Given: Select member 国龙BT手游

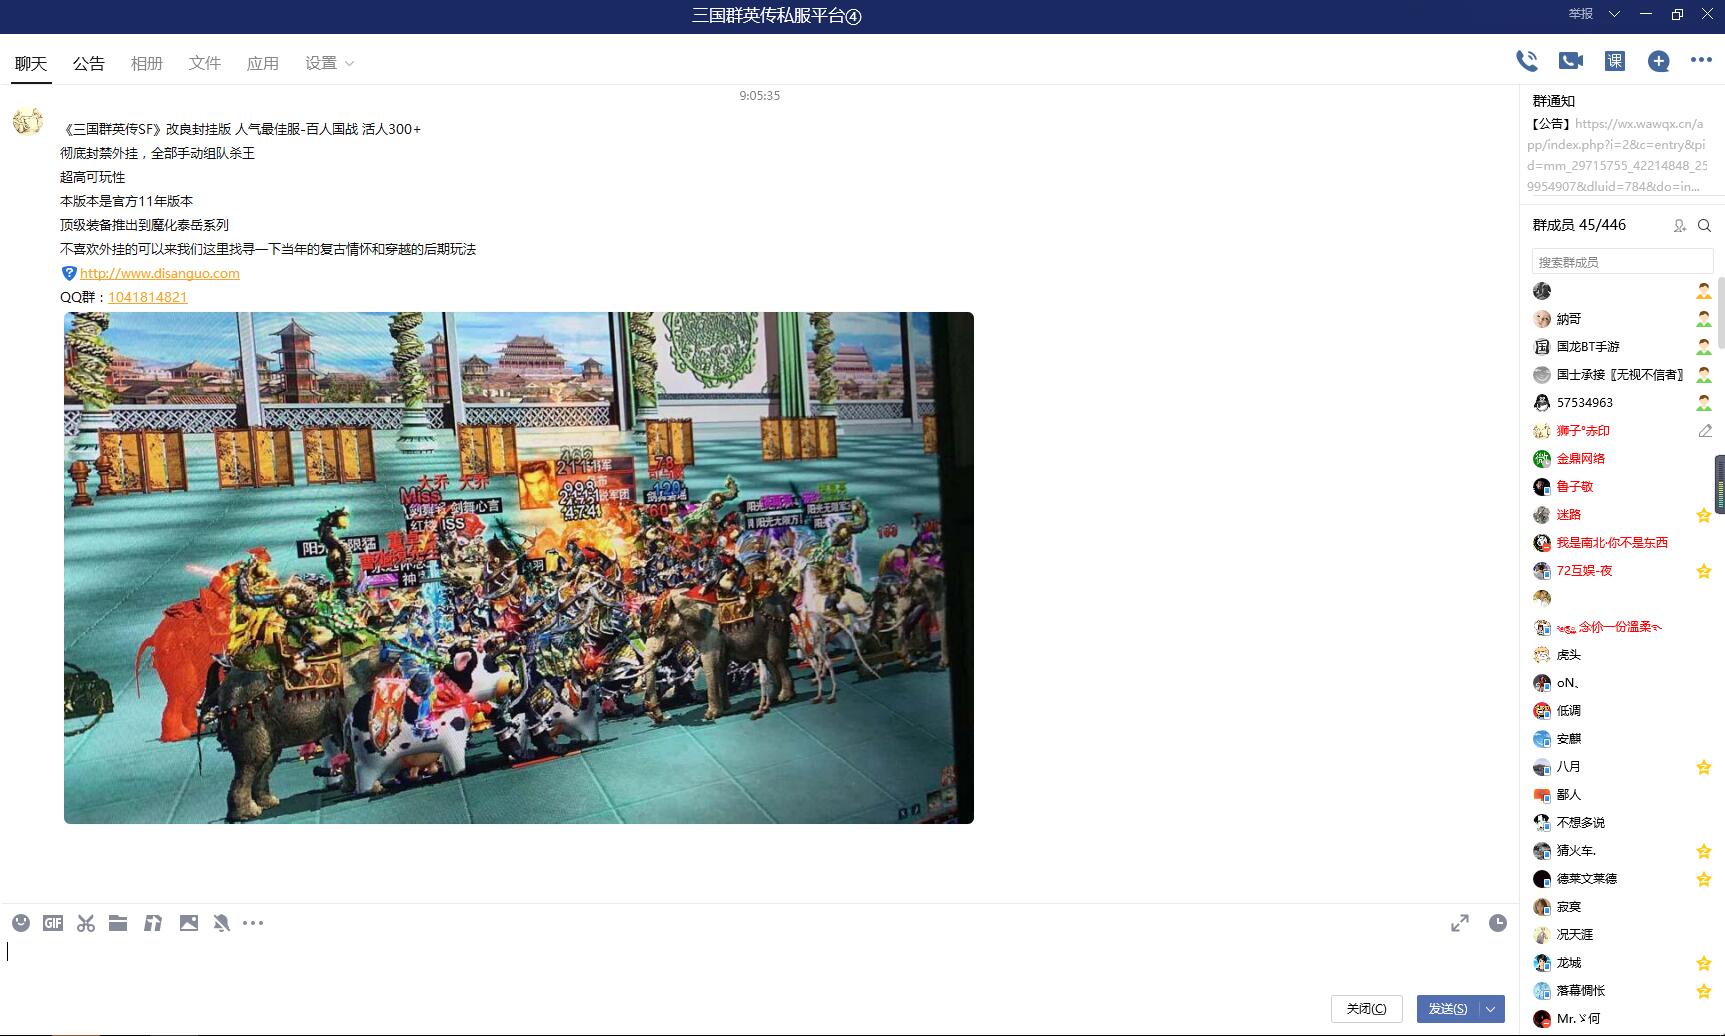Looking at the screenshot, I should point(1588,347).
